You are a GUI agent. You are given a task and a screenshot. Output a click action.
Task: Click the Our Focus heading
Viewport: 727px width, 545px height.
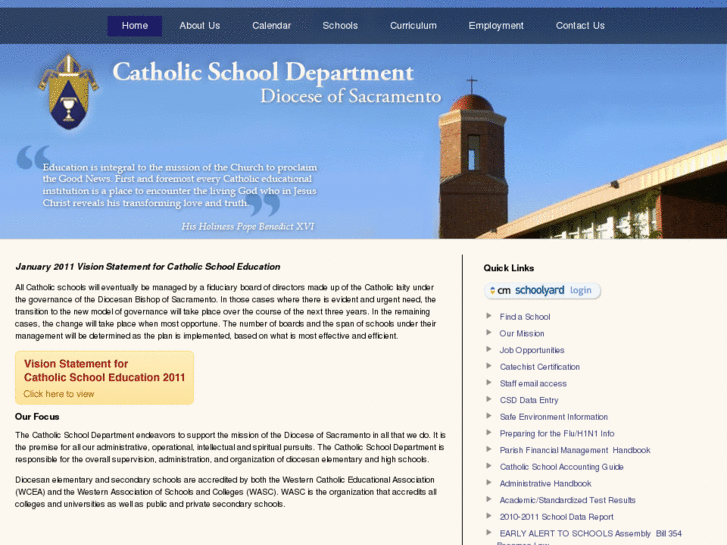(37, 417)
